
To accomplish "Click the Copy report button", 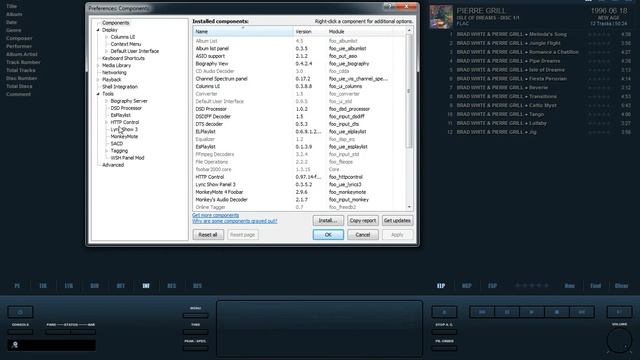I will [x=362, y=220].
